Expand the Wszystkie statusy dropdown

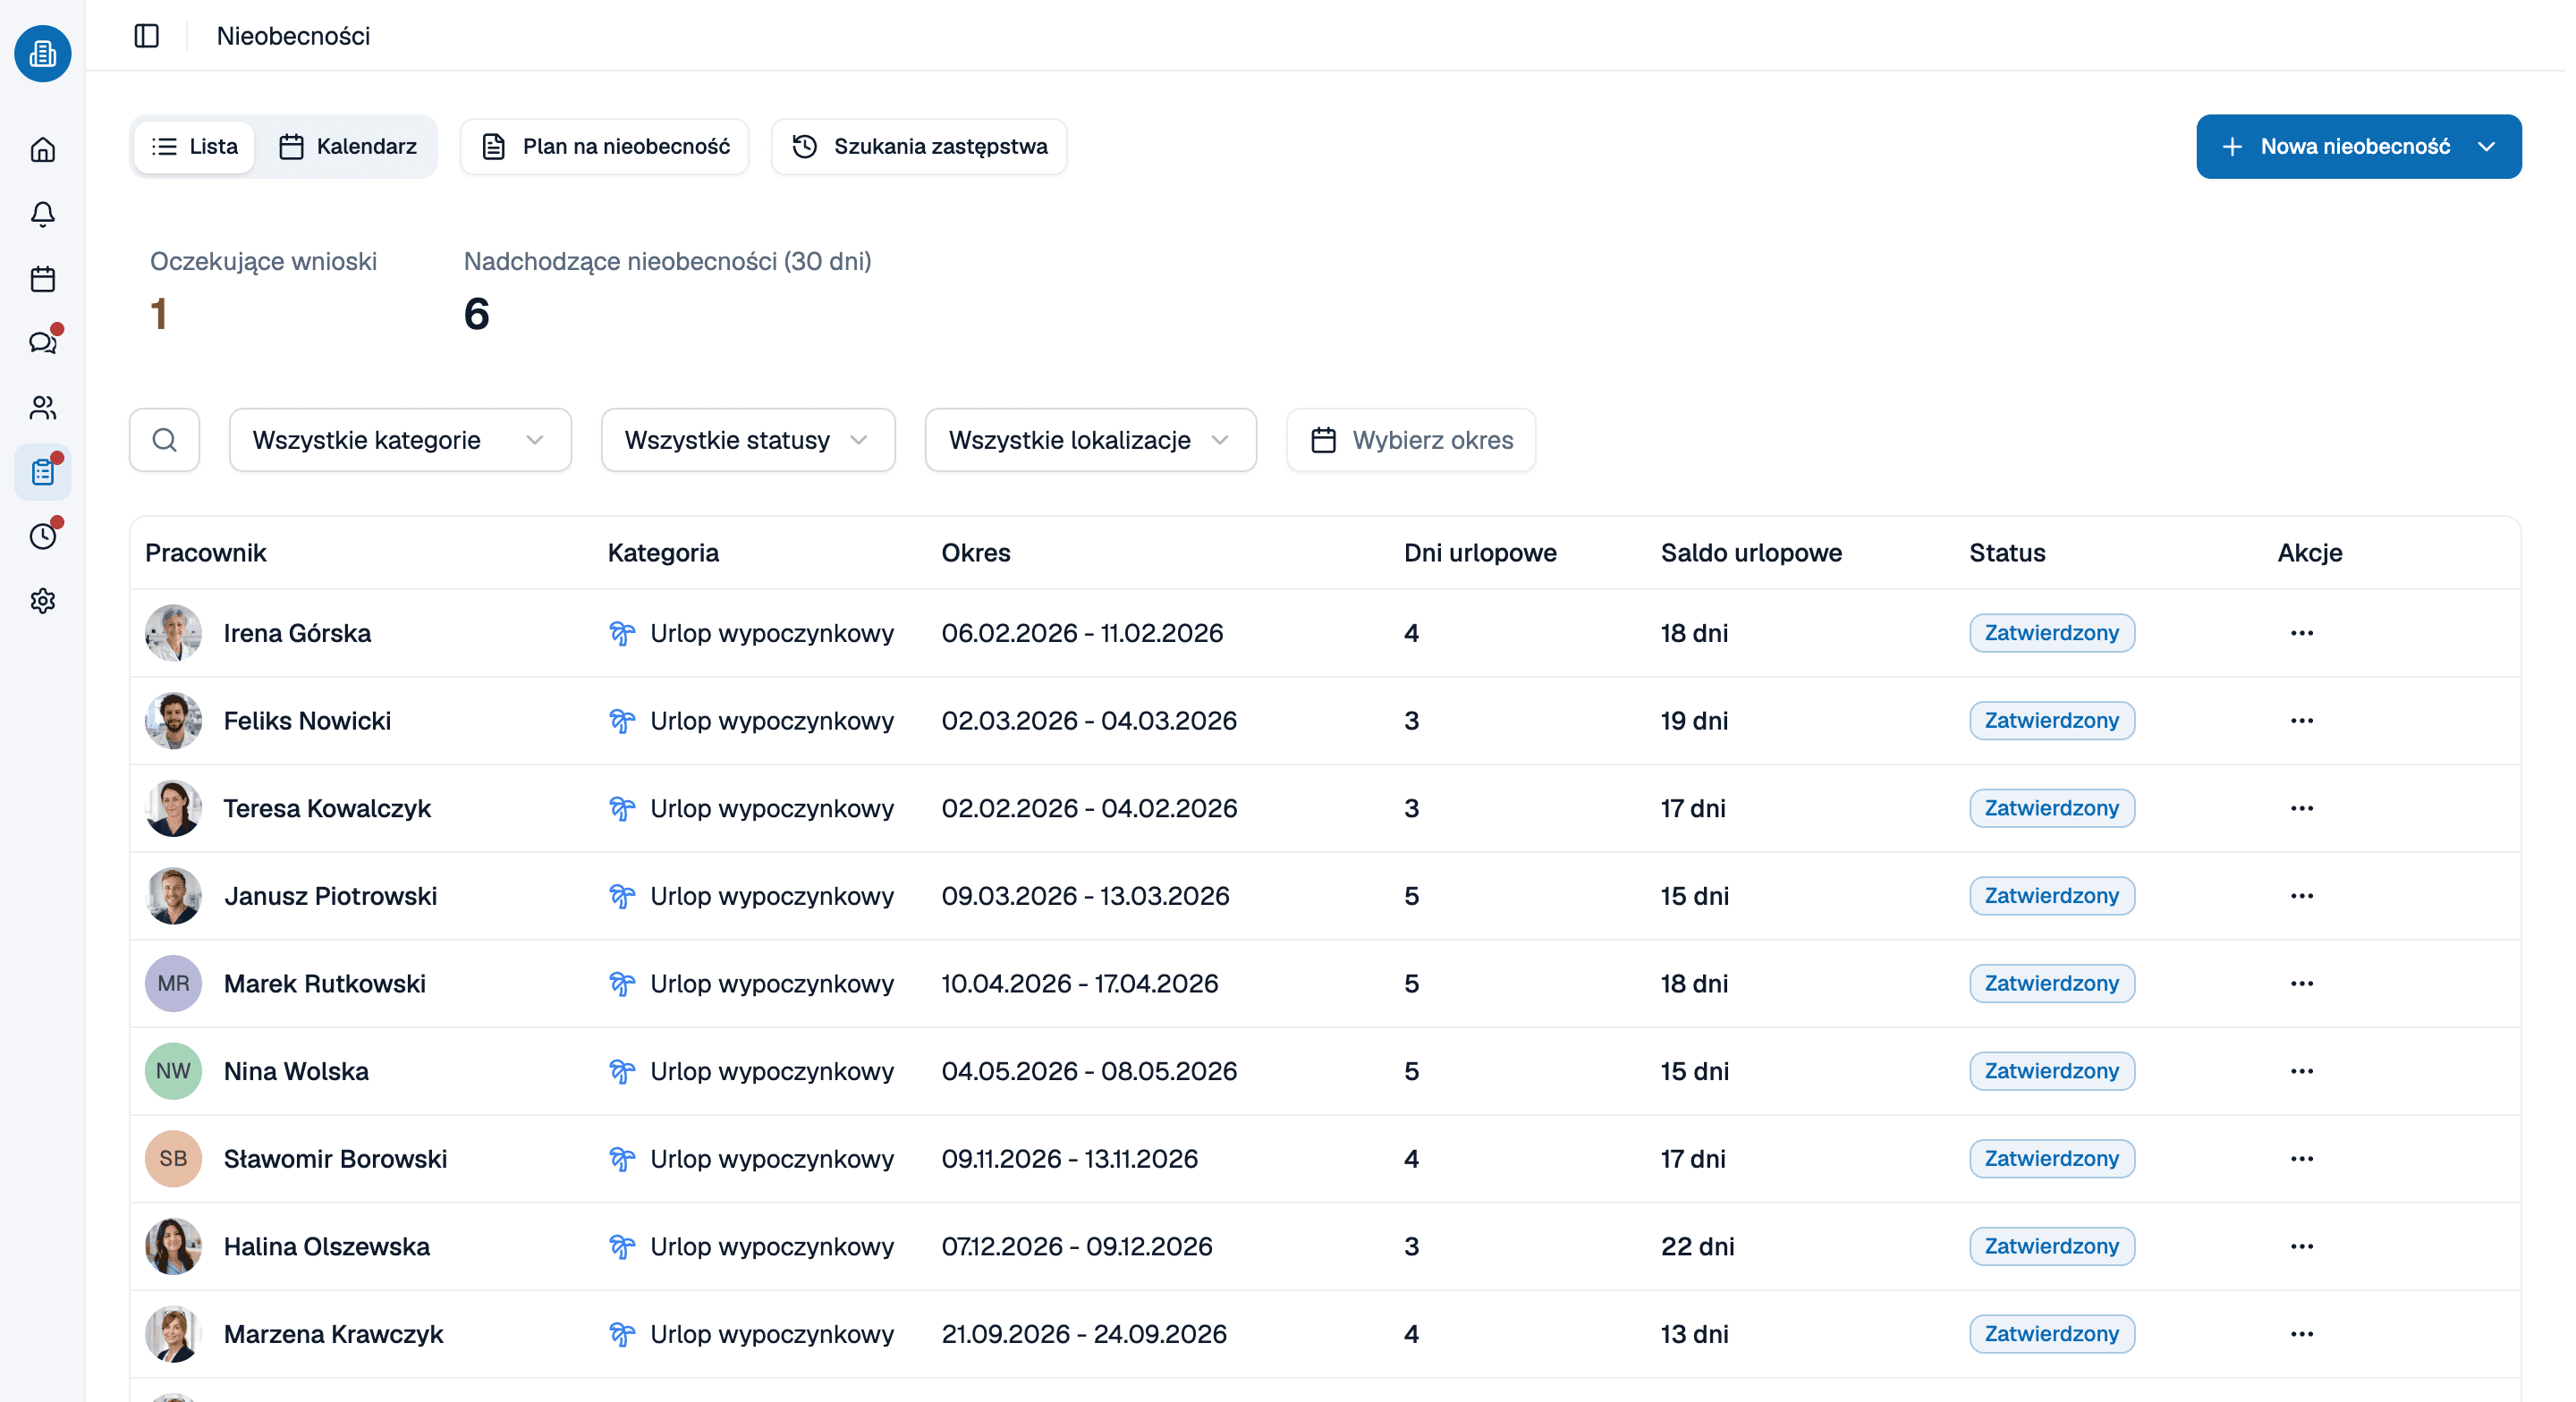tap(748, 440)
